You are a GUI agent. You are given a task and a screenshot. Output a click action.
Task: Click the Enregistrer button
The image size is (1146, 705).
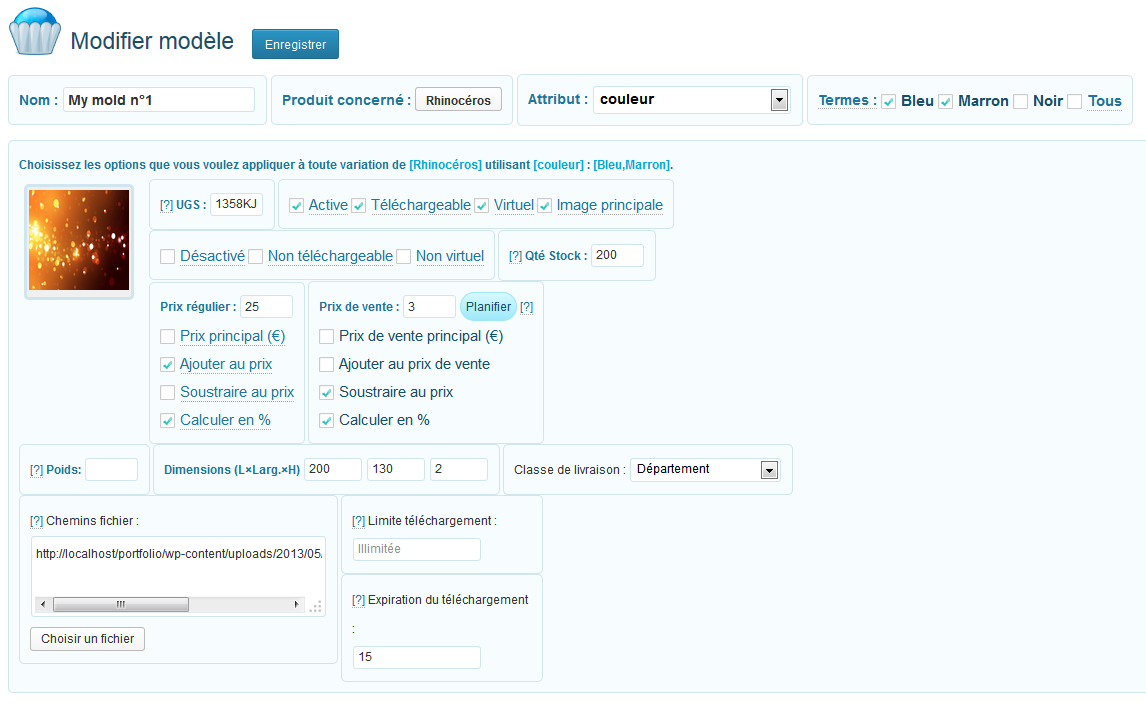[295, 45]
